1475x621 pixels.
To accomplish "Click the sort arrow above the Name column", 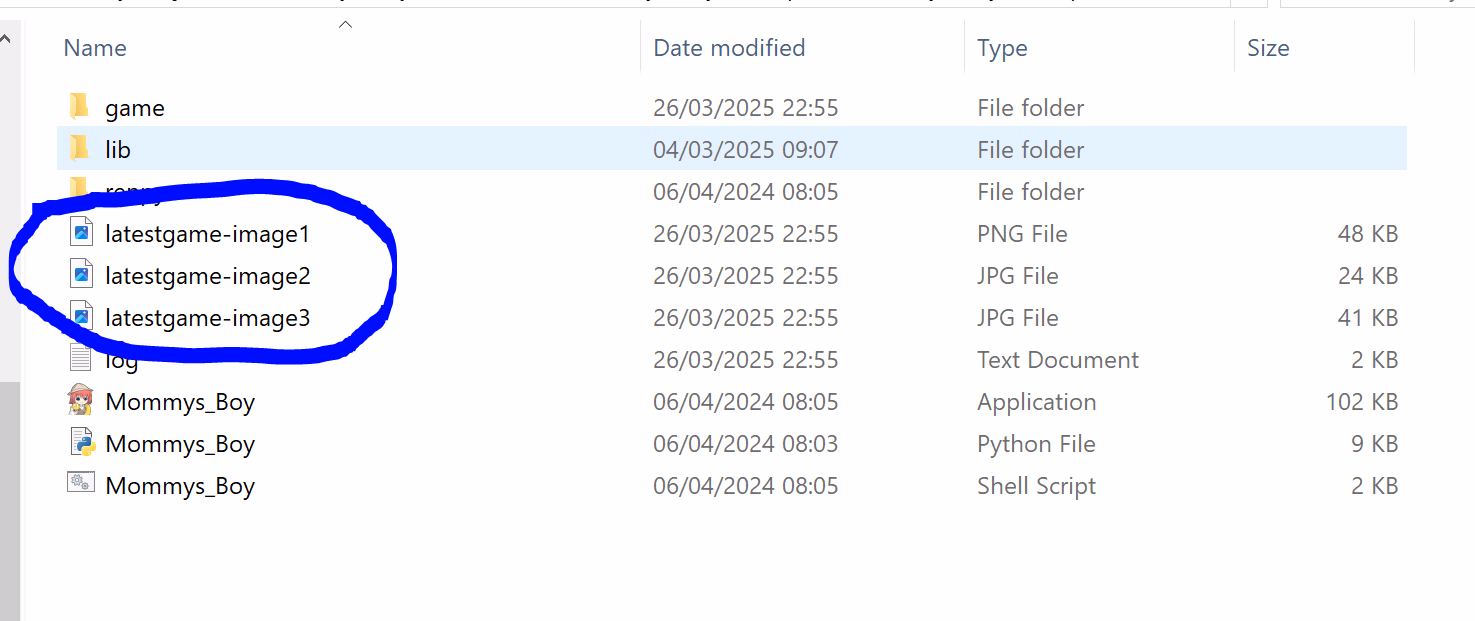I will point(346,24).
